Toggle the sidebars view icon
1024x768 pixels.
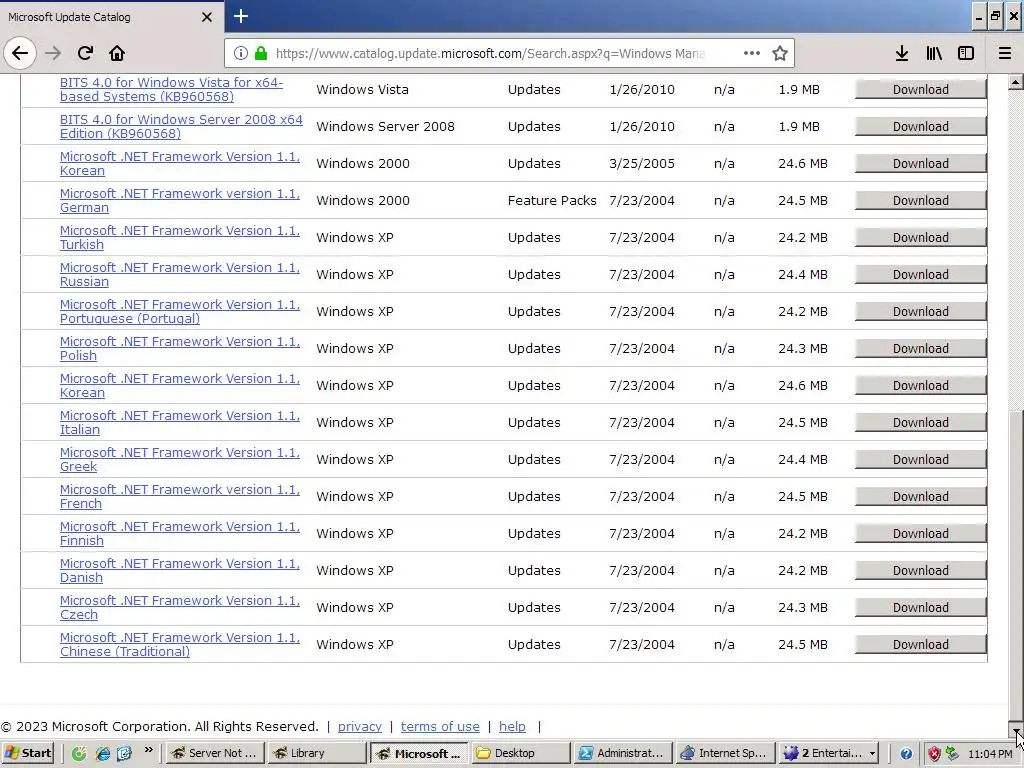tap(966, 53)
